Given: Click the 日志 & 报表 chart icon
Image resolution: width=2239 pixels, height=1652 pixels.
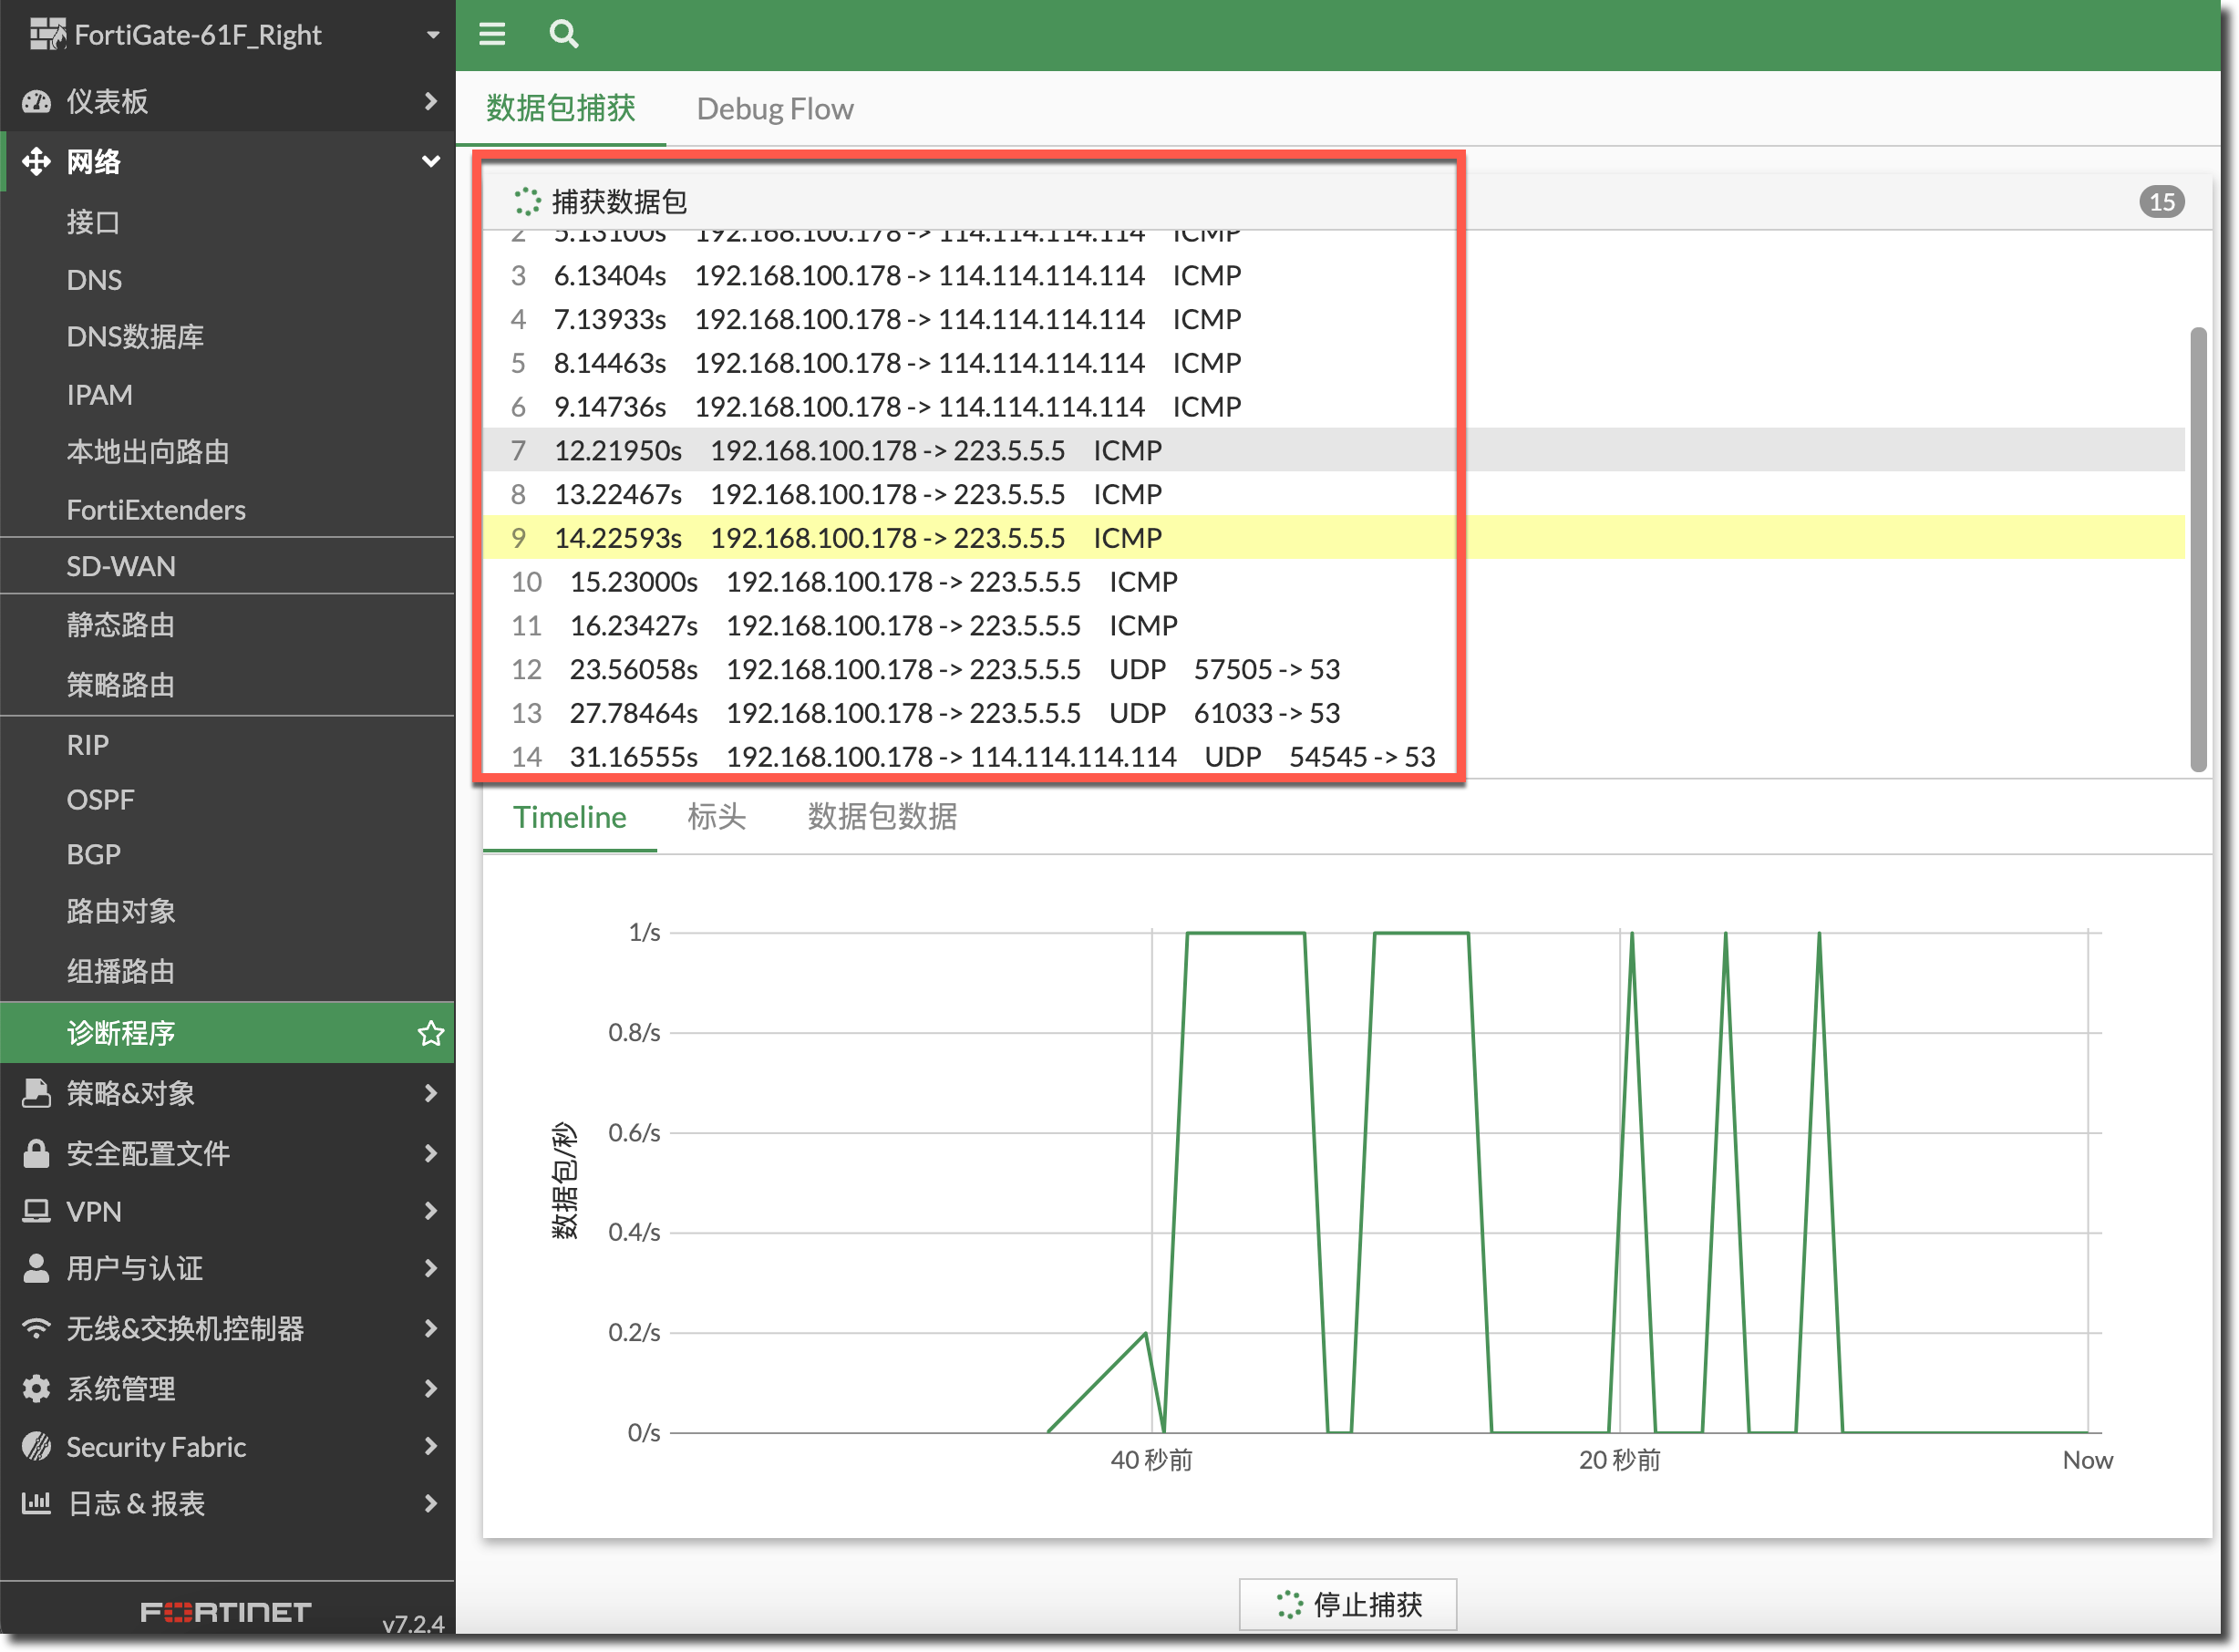Looking at the screenshot, I should coord(37,1503).
